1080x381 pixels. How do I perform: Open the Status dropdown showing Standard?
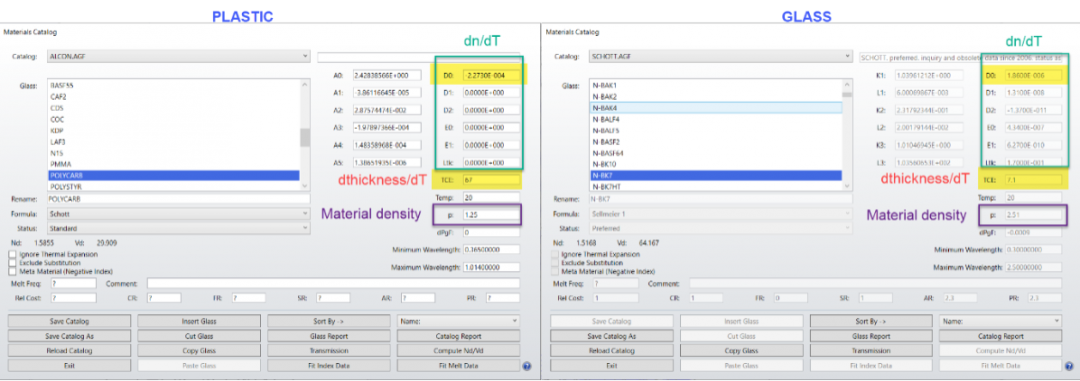tap(178, 228)
